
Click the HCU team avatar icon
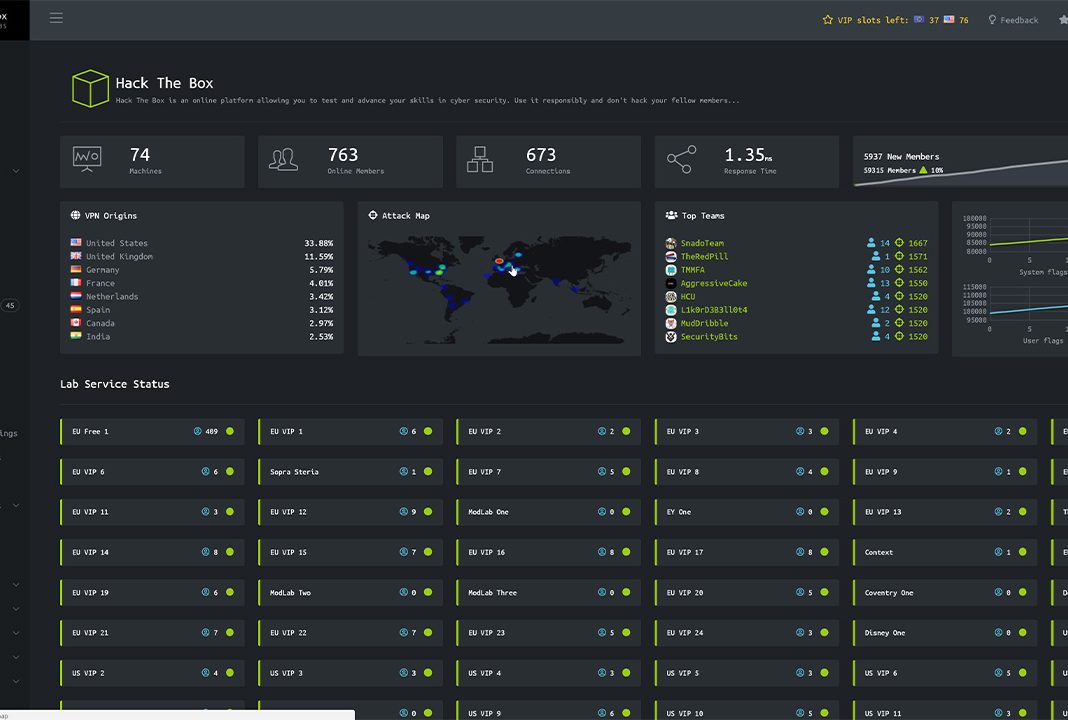click(671, 296)
